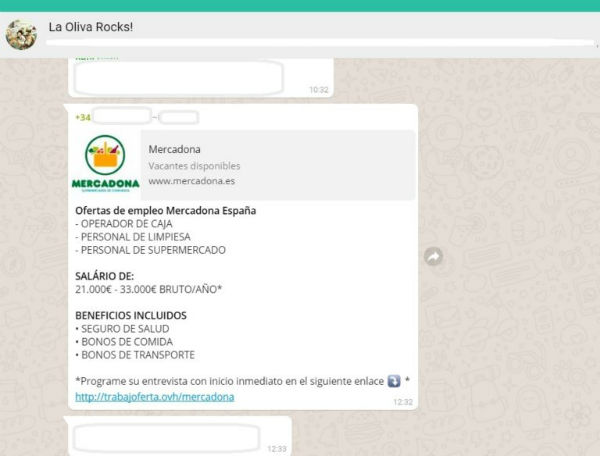Click the www.mercadona.es preview URL
This screenshot has height=456, width=600.
point(191,182)
